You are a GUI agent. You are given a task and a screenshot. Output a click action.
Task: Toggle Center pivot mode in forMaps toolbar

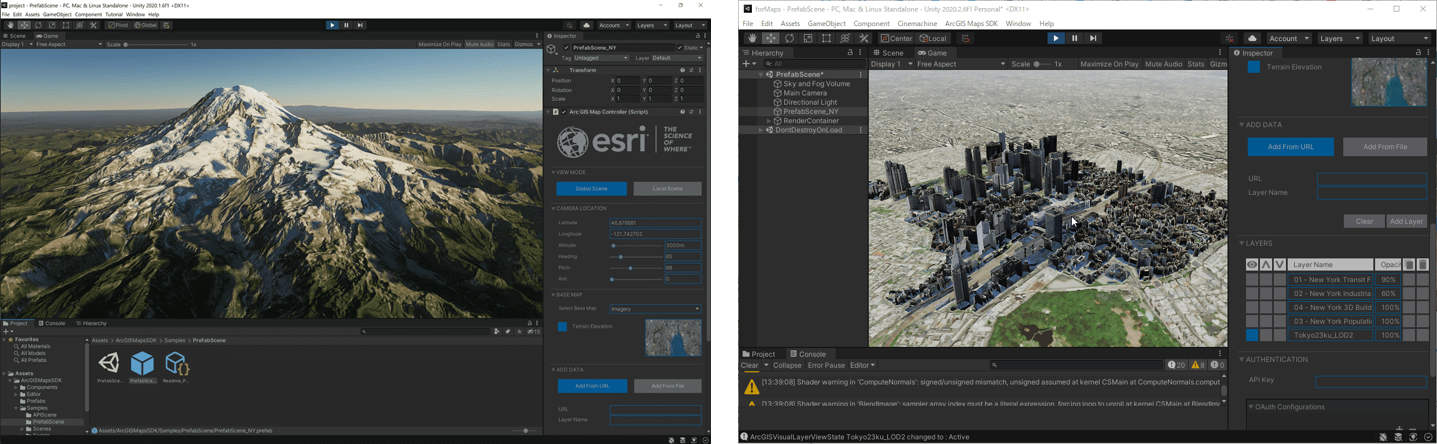(896, 38)
